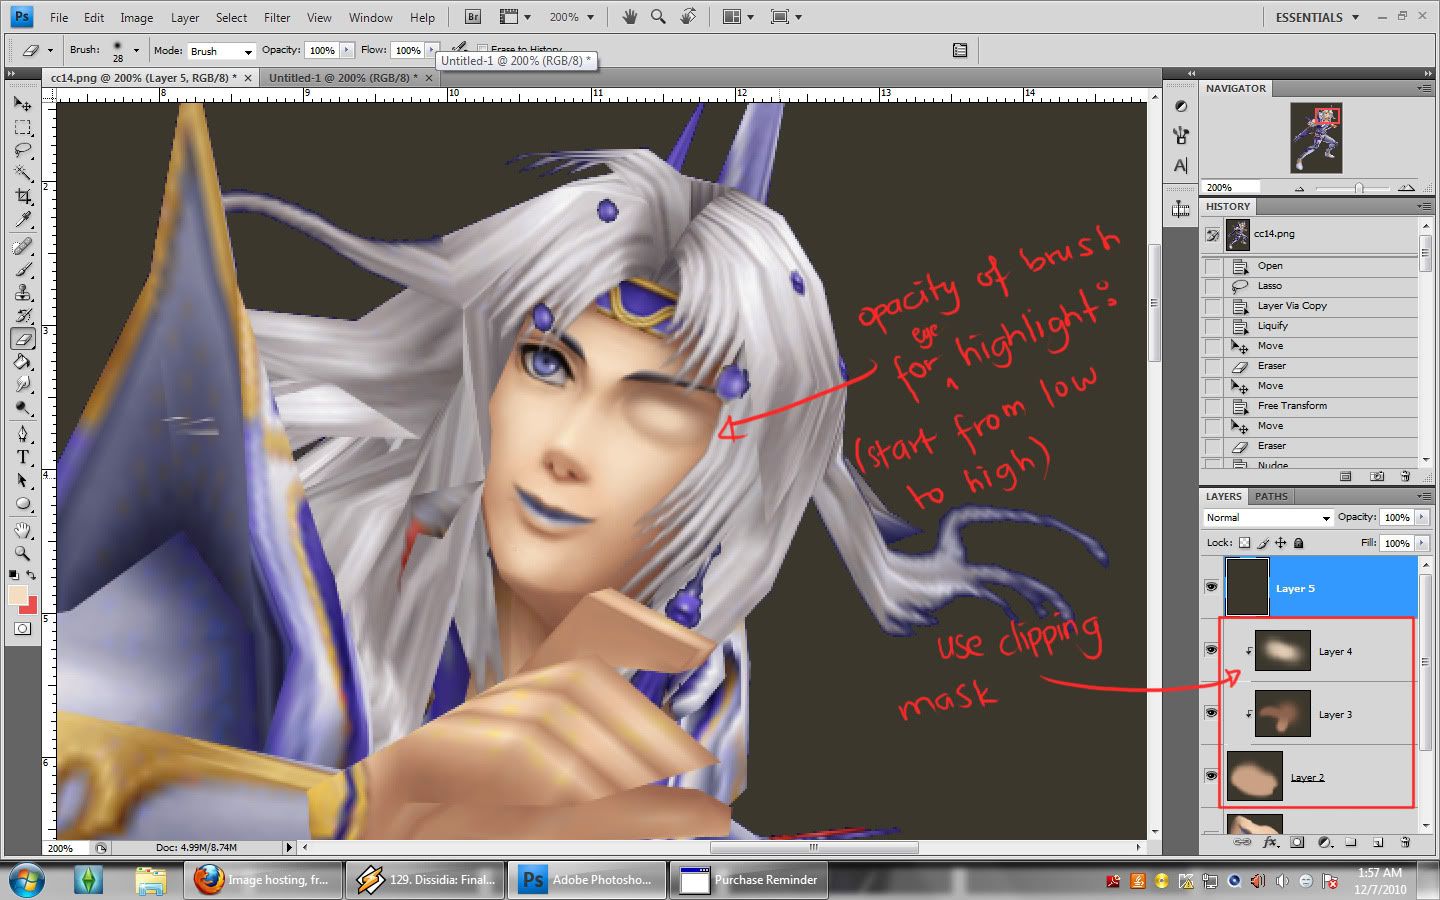The width and height of the screenshot is (1440, 900).
Task: Select the Magic Wand tool
Action: coord(23,173)
